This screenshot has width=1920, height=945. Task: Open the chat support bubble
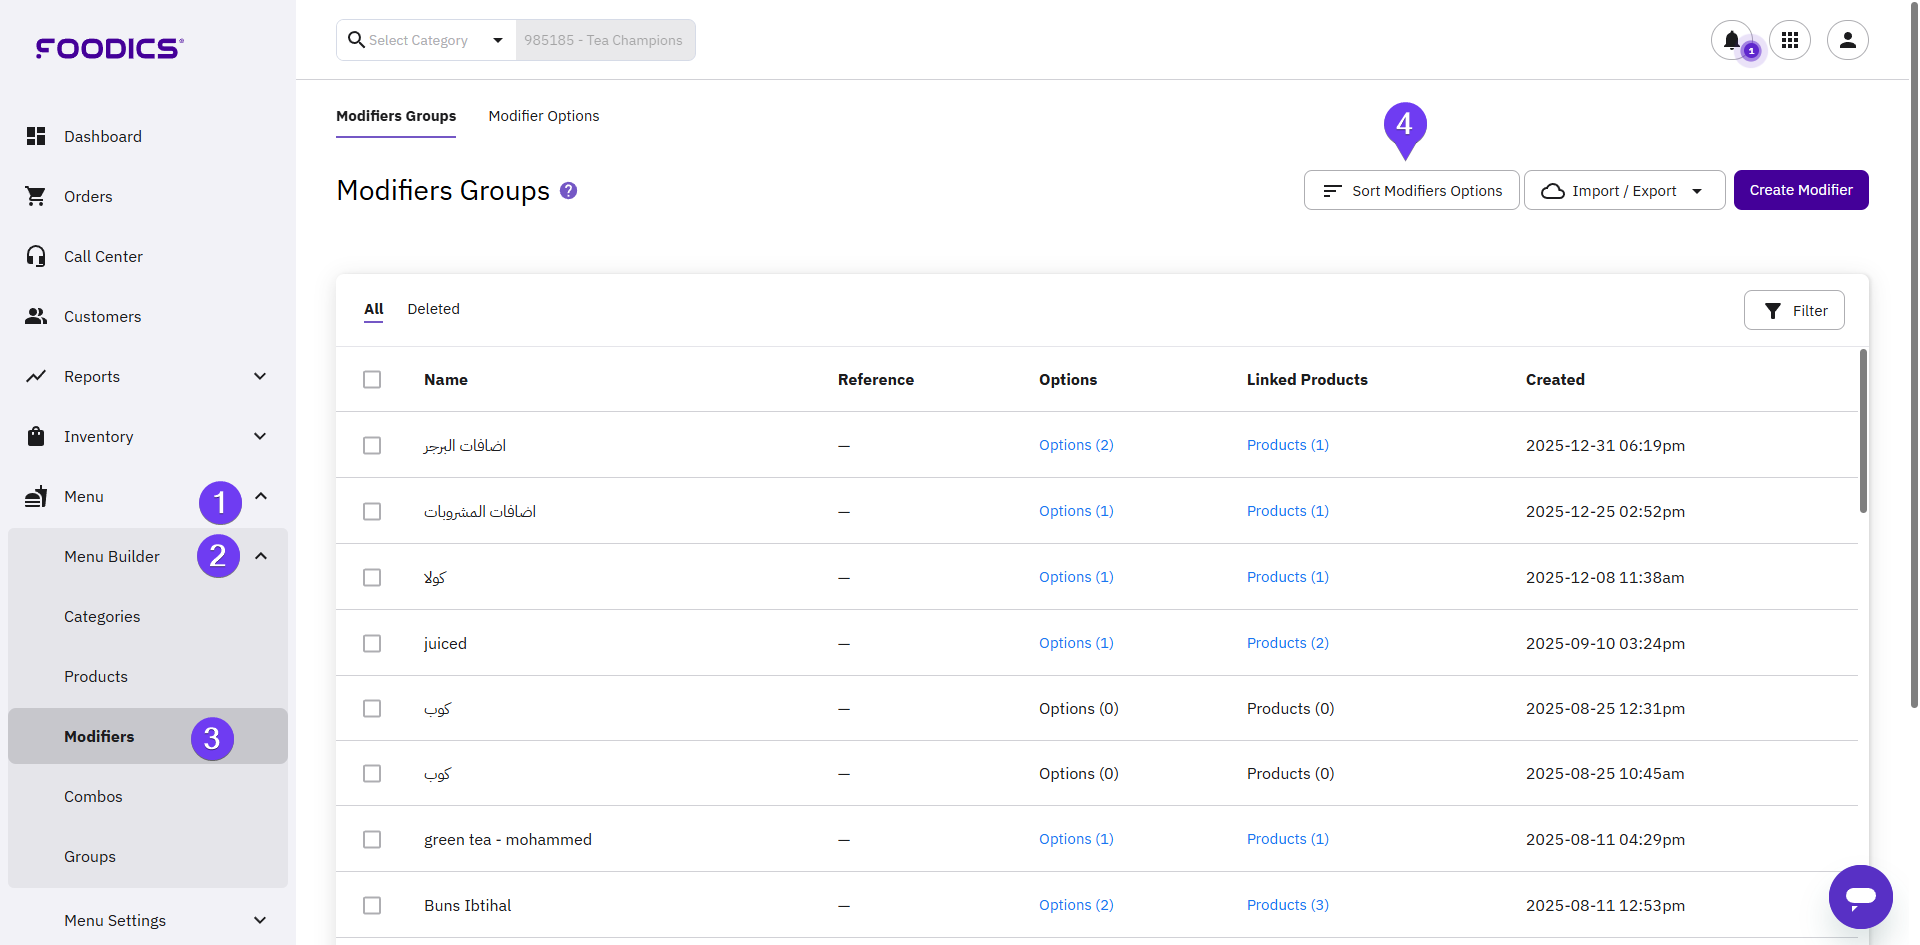pos(1860,896)
